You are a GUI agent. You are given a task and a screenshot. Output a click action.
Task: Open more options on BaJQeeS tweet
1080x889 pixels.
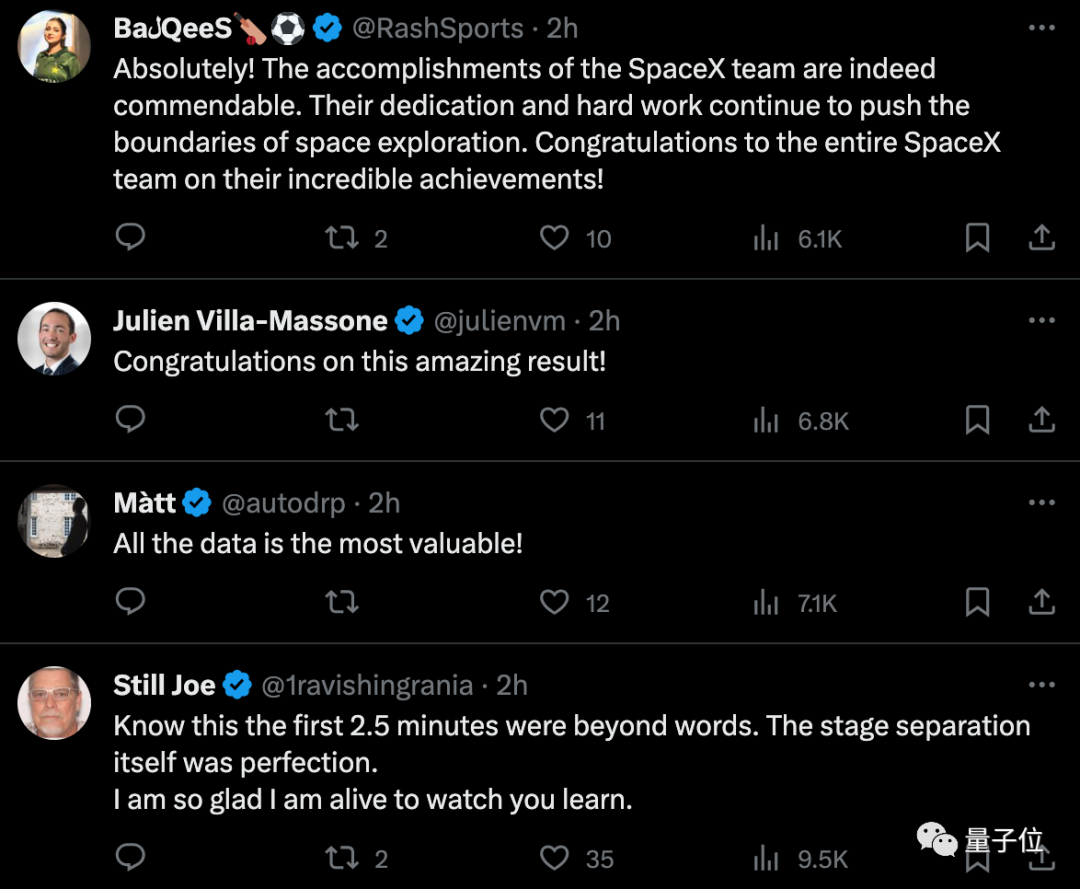1041,28
